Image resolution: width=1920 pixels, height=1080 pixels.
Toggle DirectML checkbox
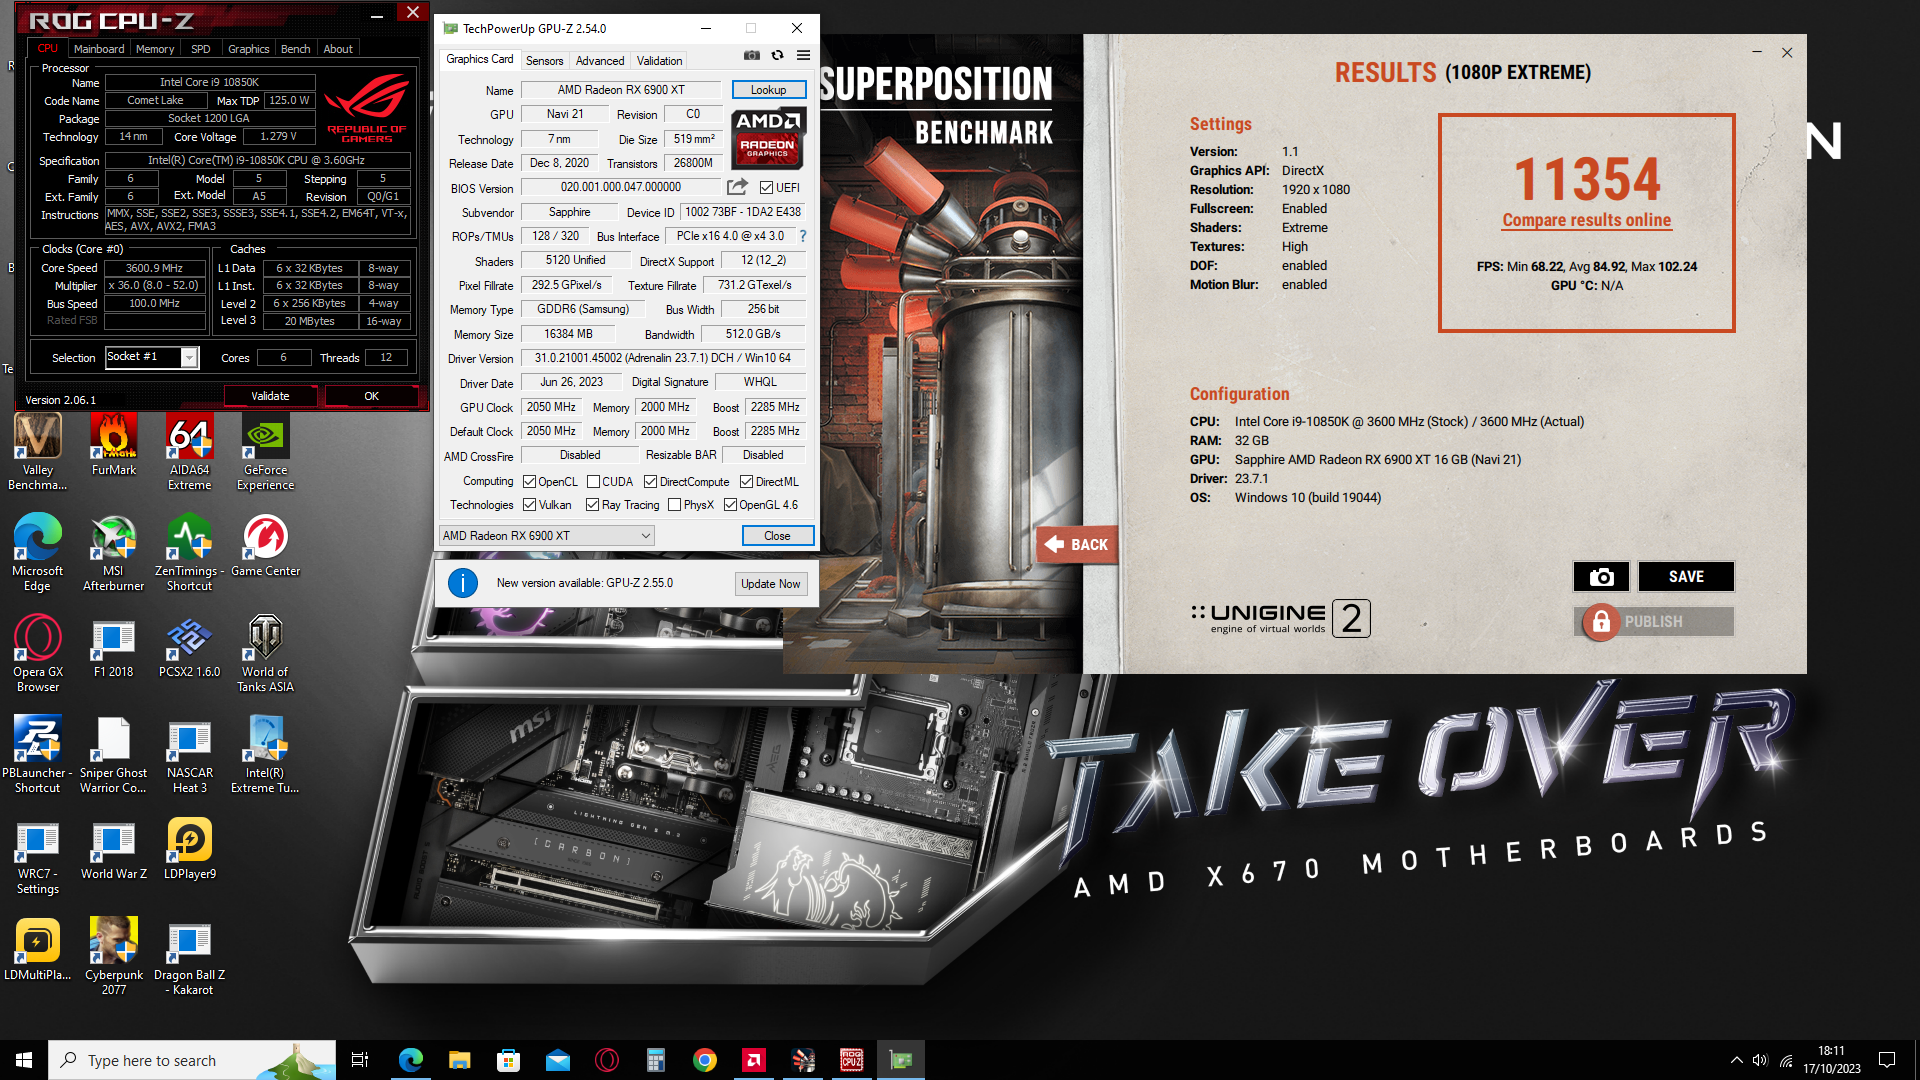(746, 481)
